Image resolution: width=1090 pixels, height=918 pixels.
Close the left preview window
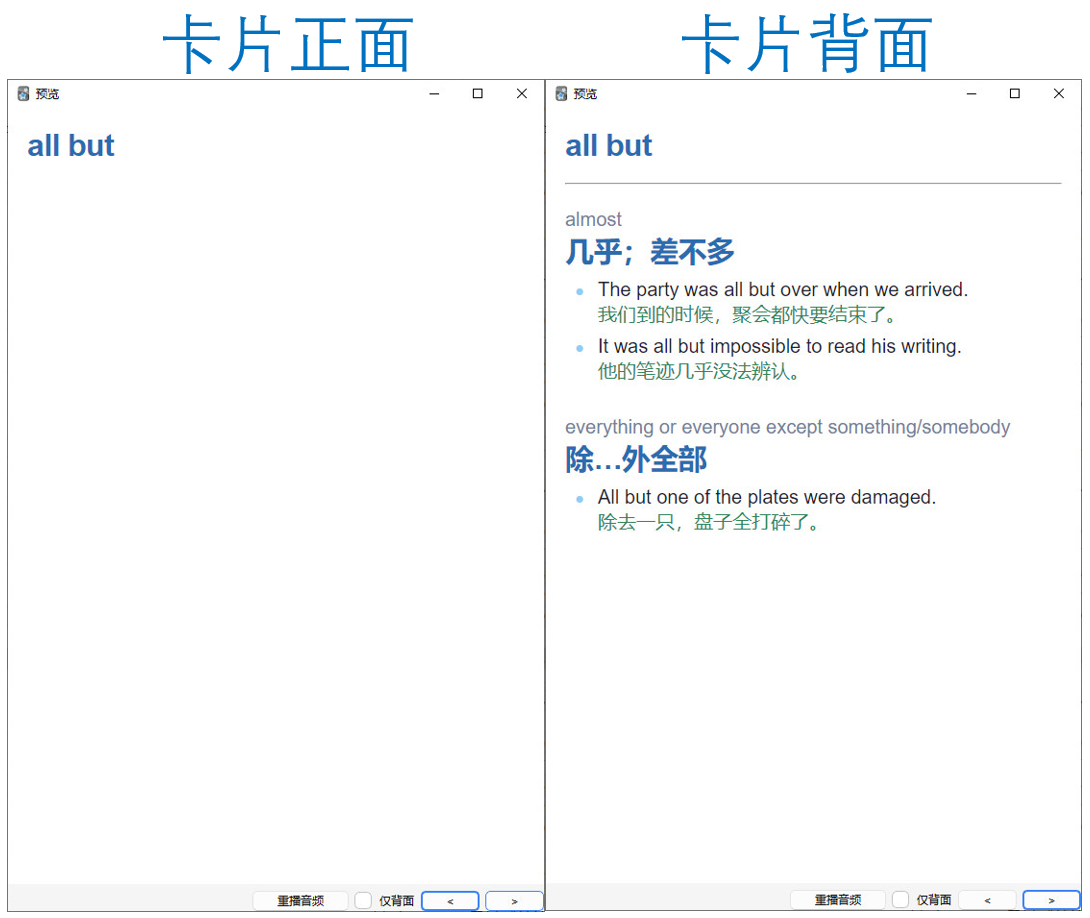pyautogui.click(x=522, y=94)
